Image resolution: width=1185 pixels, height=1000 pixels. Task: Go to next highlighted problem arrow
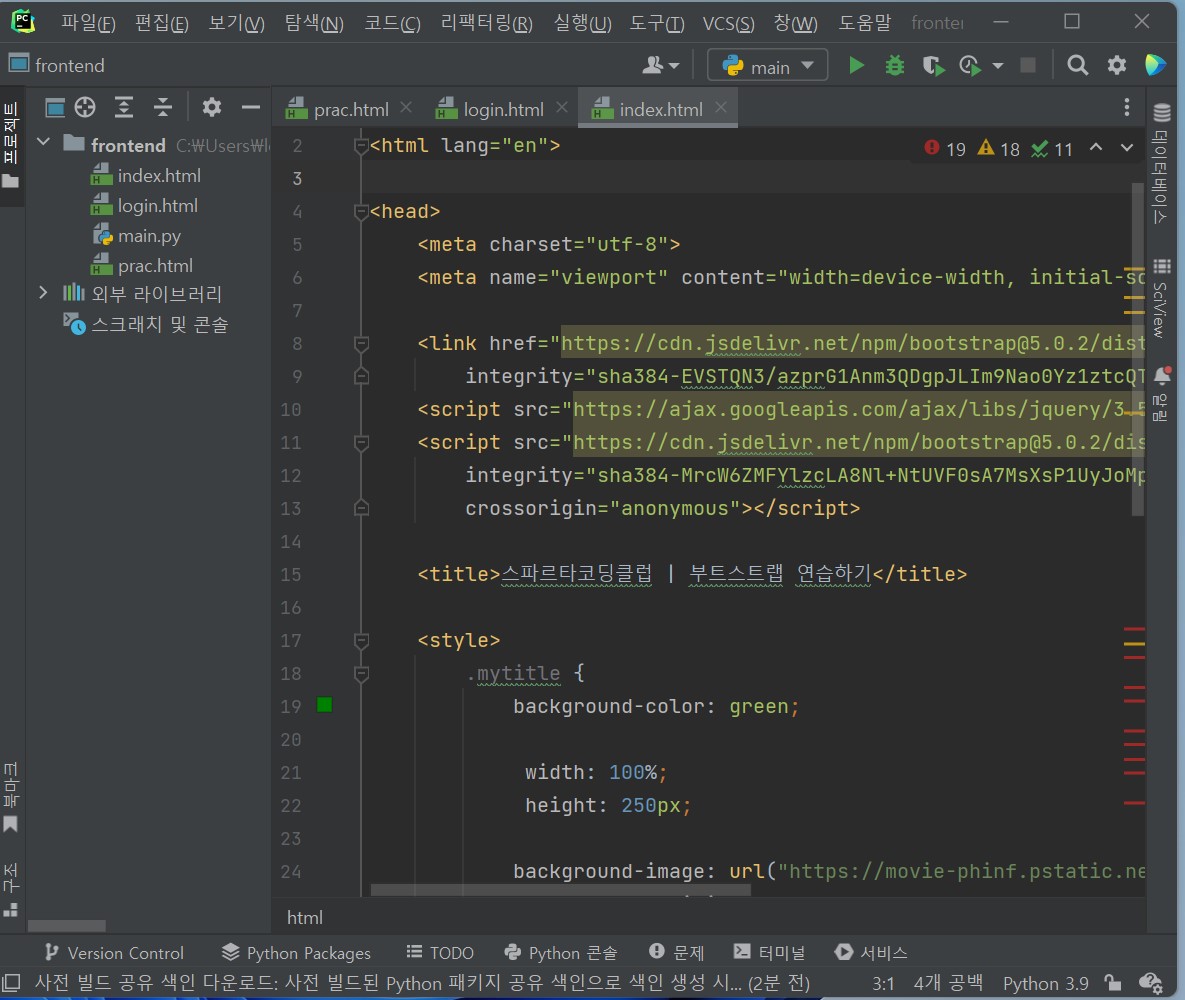point(1127,147)
